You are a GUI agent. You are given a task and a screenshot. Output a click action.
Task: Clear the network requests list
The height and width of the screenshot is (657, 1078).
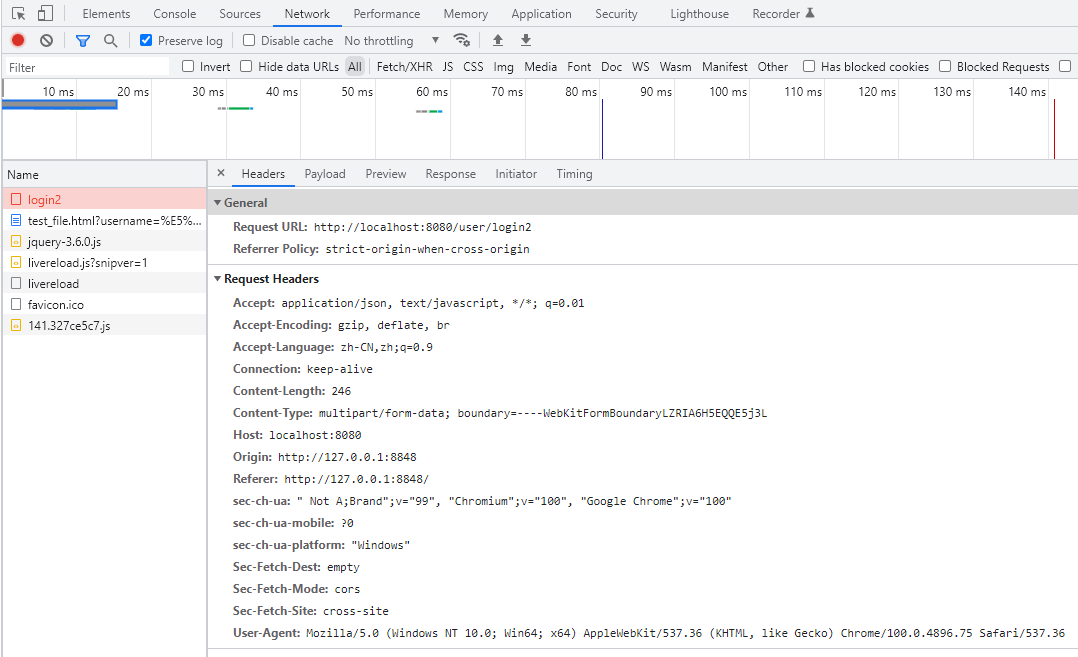(x=45, y=40)
